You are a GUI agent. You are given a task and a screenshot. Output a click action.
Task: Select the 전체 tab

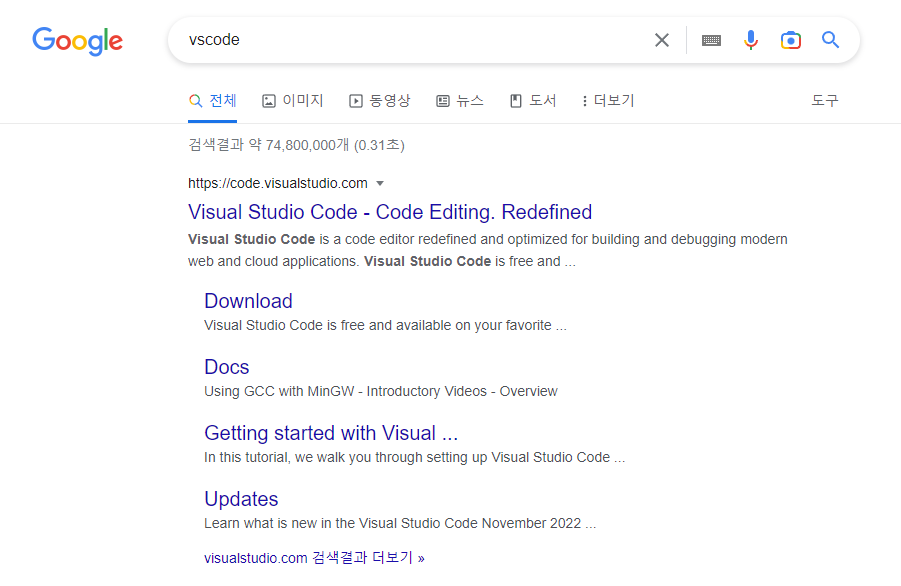click(x=213, y=101)
